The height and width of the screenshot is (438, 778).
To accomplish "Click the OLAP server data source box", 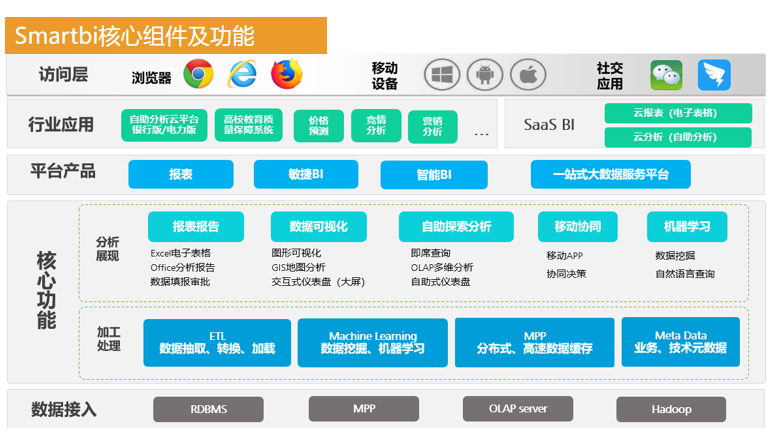I will point(518,409).
